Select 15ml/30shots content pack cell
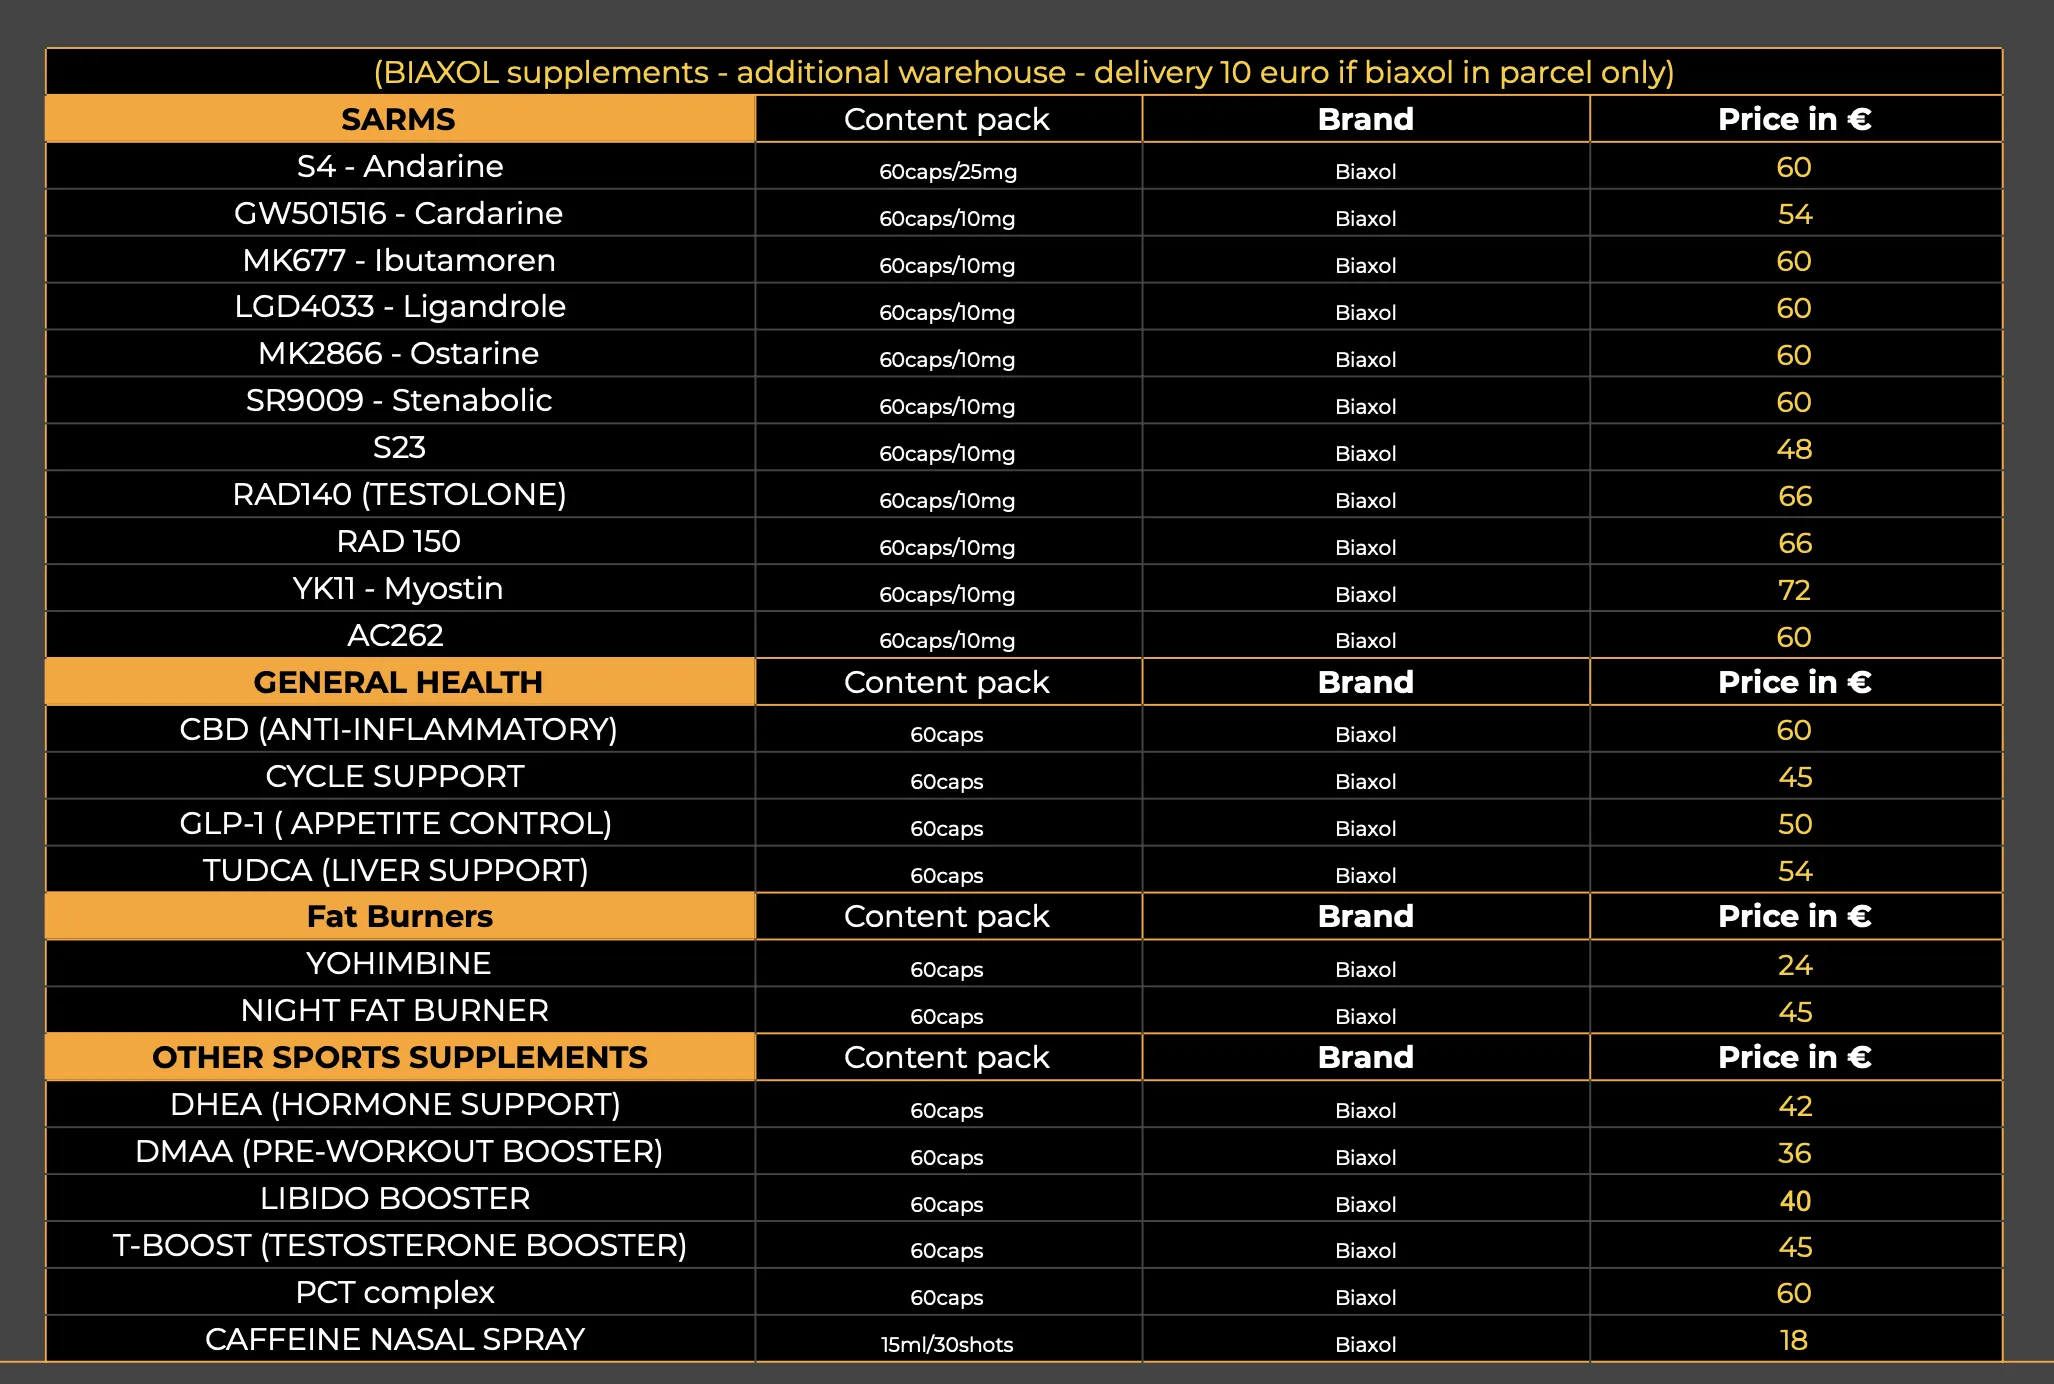 (x=948, y=1339)
